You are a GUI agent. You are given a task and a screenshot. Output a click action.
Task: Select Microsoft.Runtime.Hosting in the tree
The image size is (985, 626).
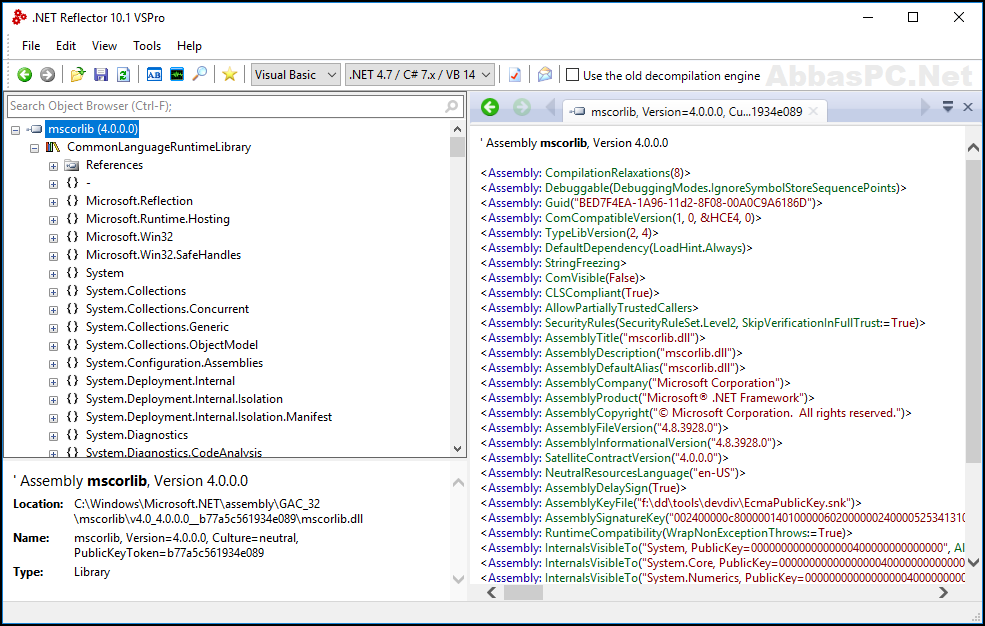[x=158, y=219]
